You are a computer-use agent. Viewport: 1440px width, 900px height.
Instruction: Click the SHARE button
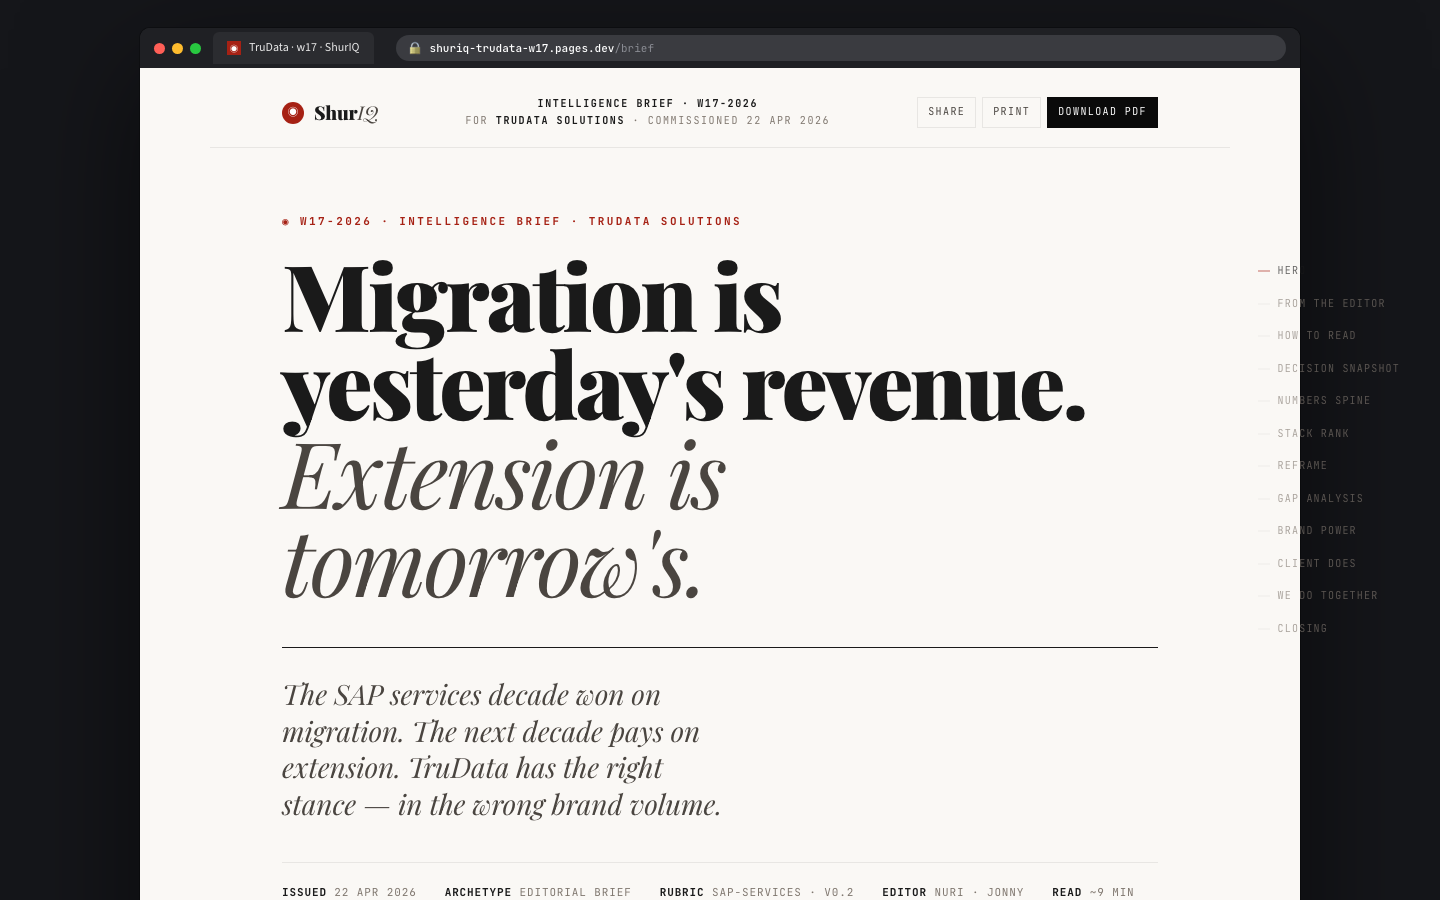946,112
